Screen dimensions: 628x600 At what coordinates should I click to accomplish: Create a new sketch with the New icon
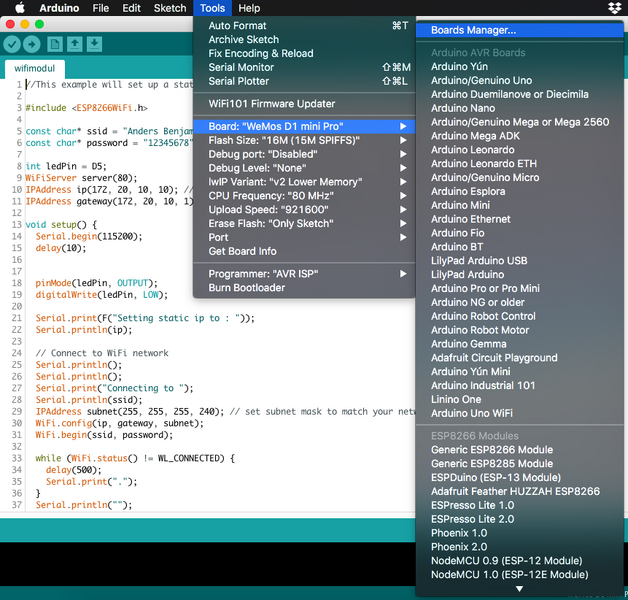(55, 44)
